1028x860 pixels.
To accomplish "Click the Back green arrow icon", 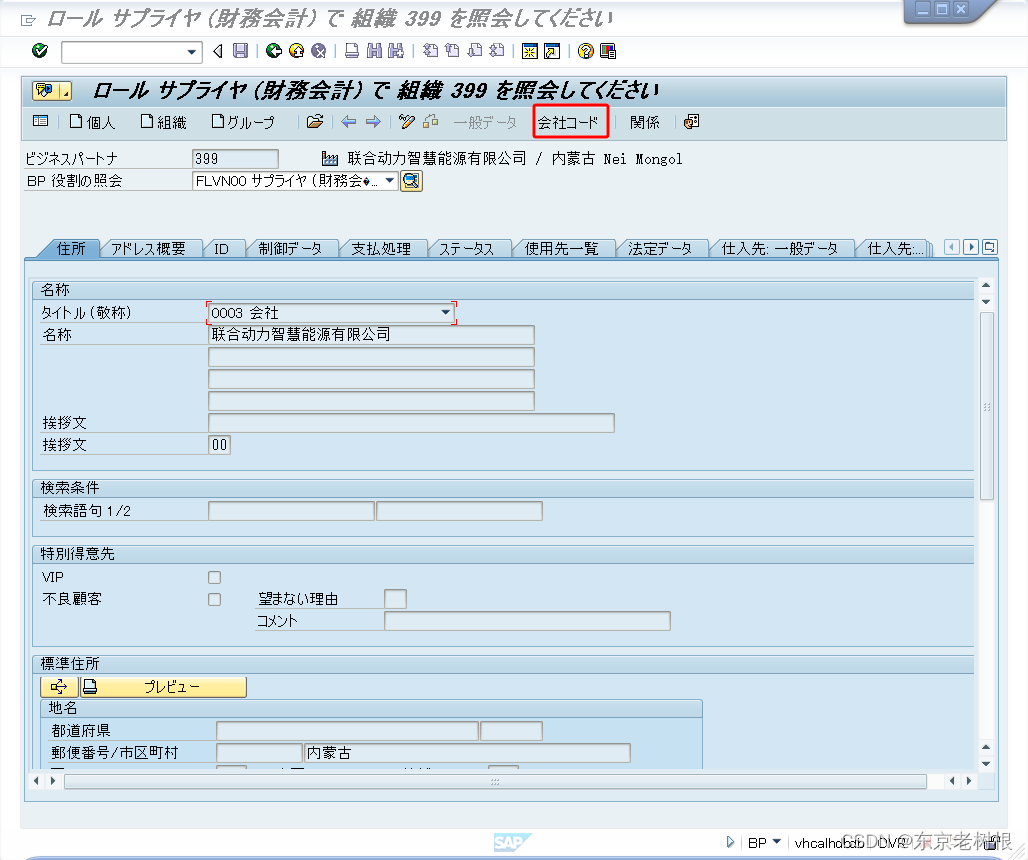I will point(273,50).
